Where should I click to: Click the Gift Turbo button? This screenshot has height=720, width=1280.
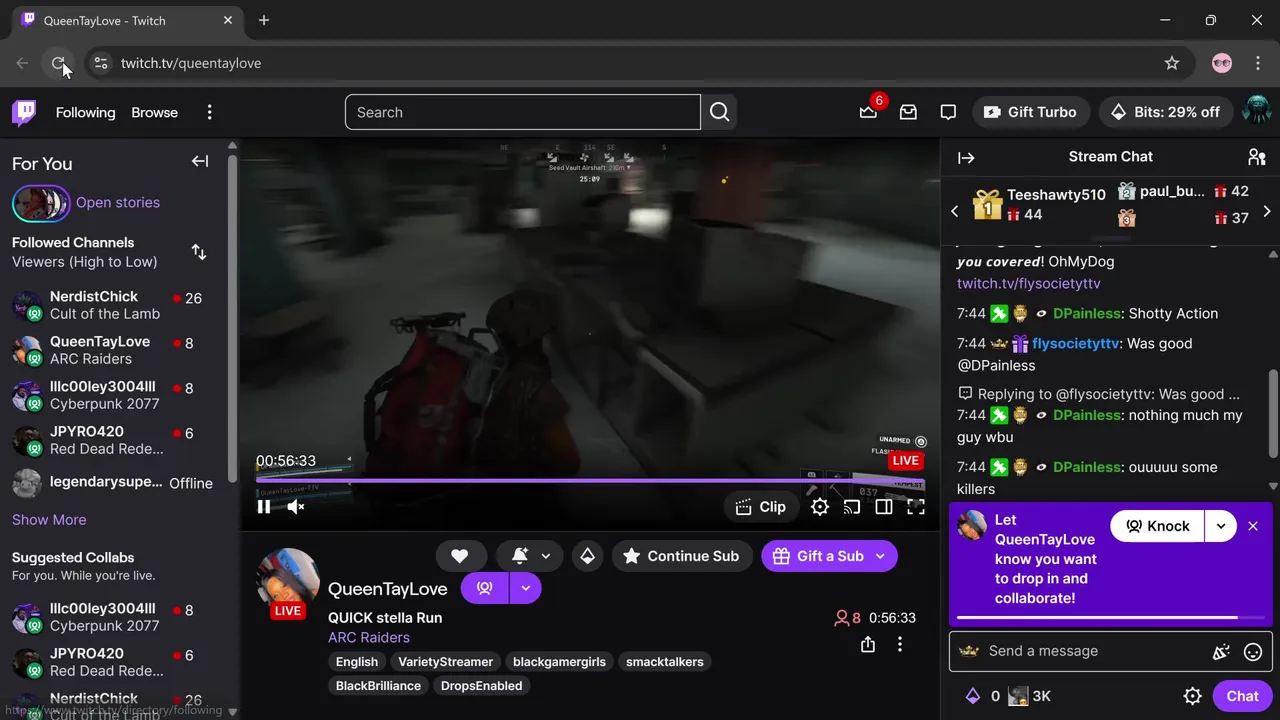click(x=1031, y=112)
